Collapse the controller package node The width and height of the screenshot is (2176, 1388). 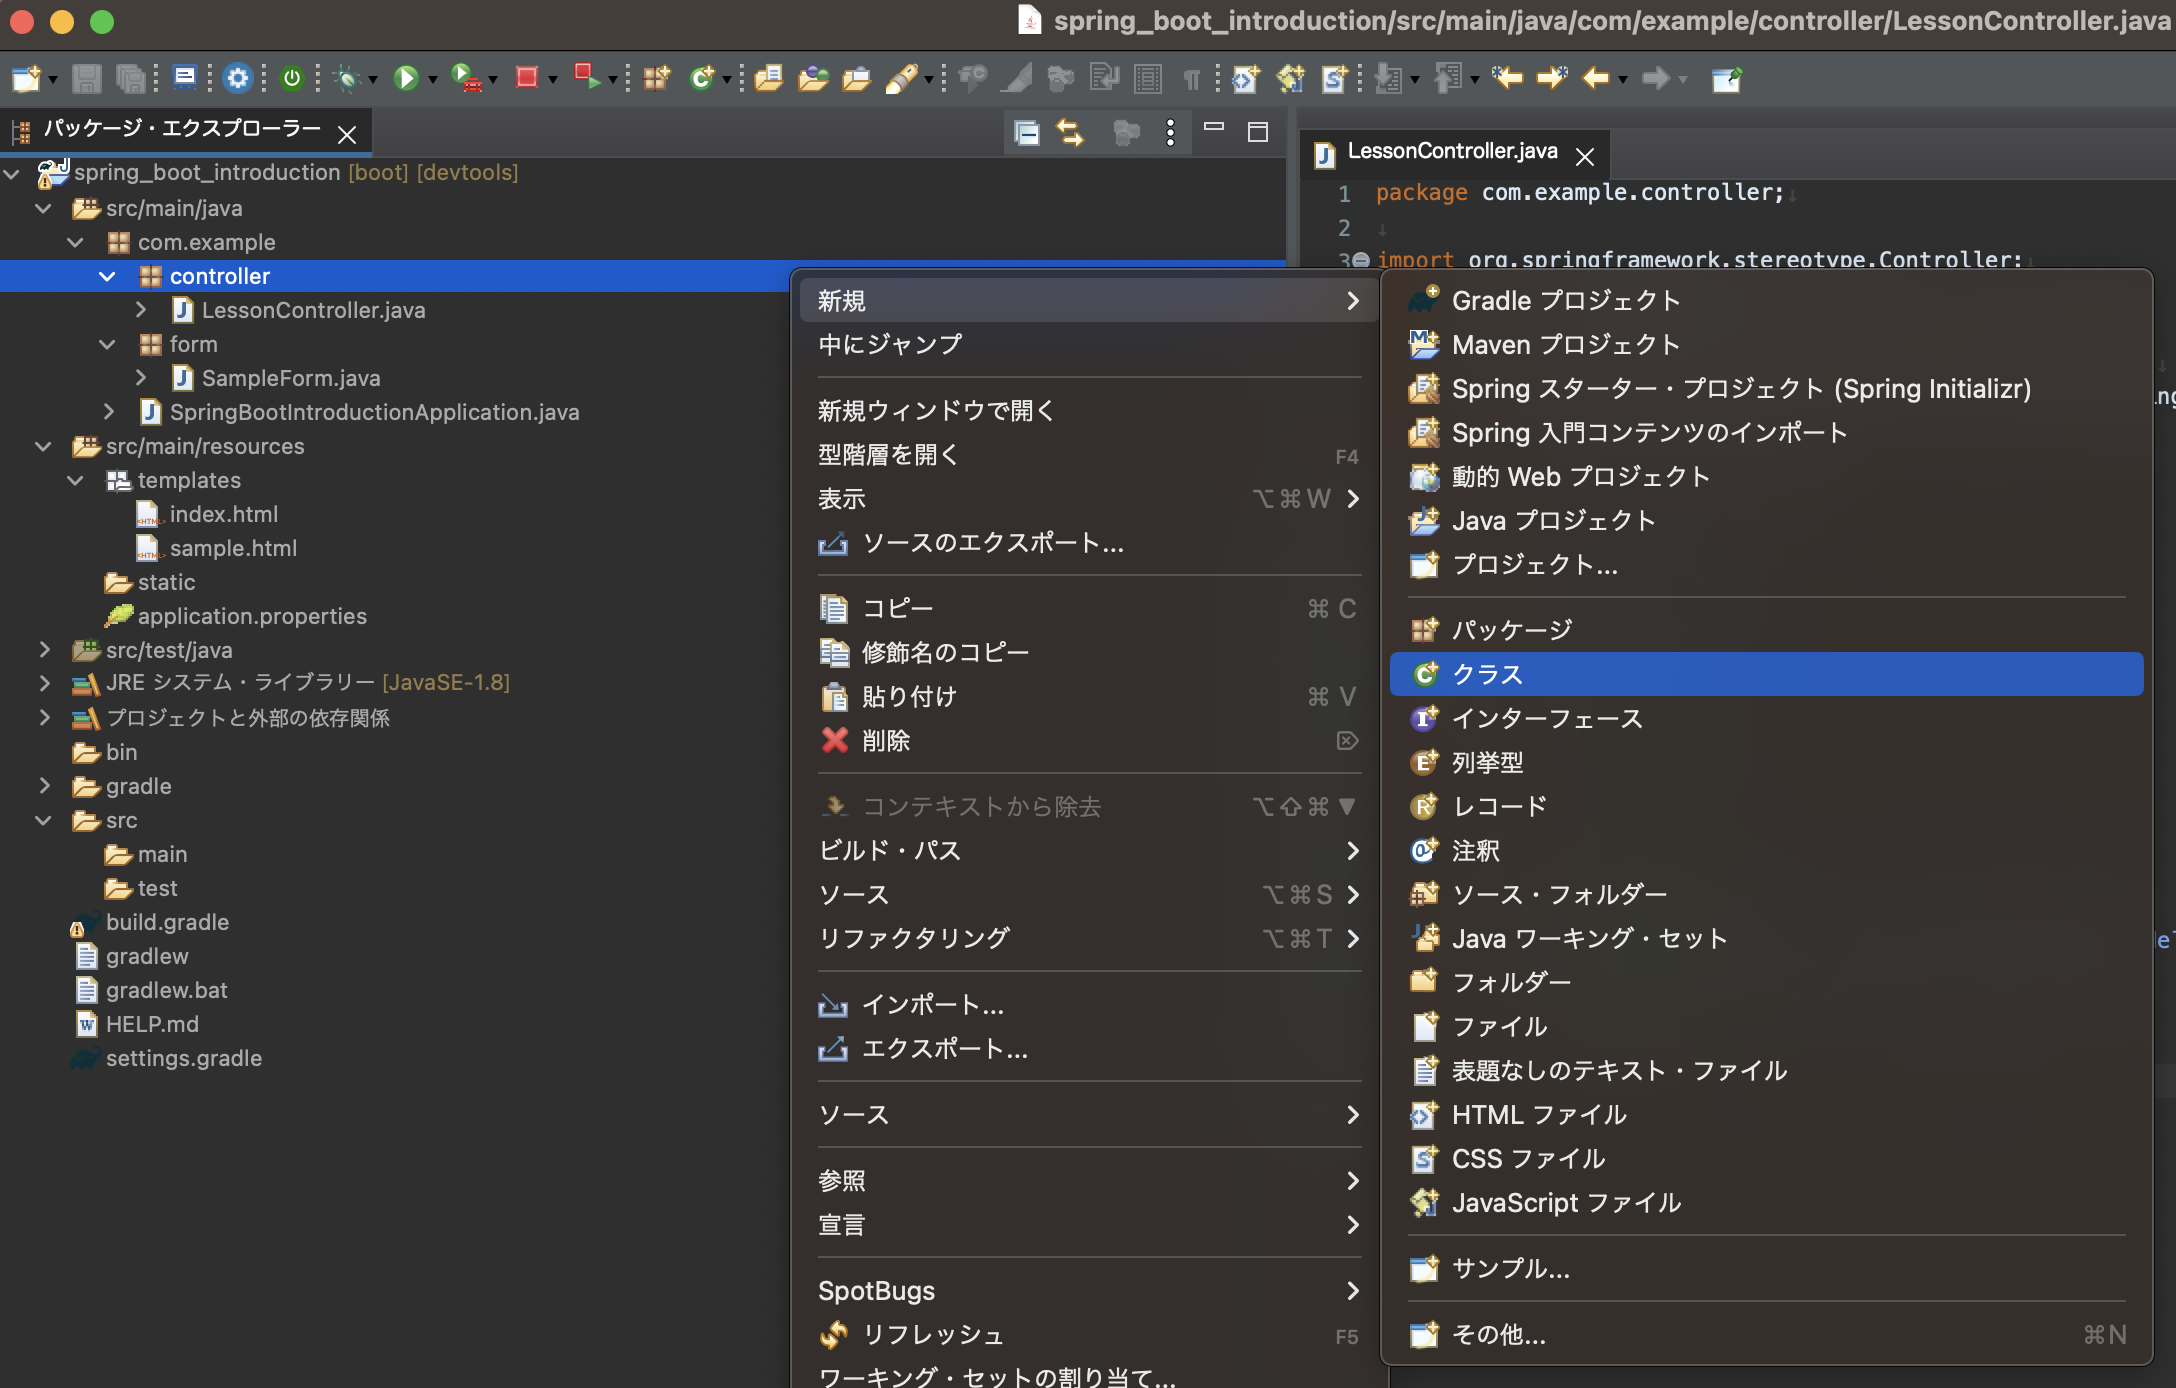point(108,276)
